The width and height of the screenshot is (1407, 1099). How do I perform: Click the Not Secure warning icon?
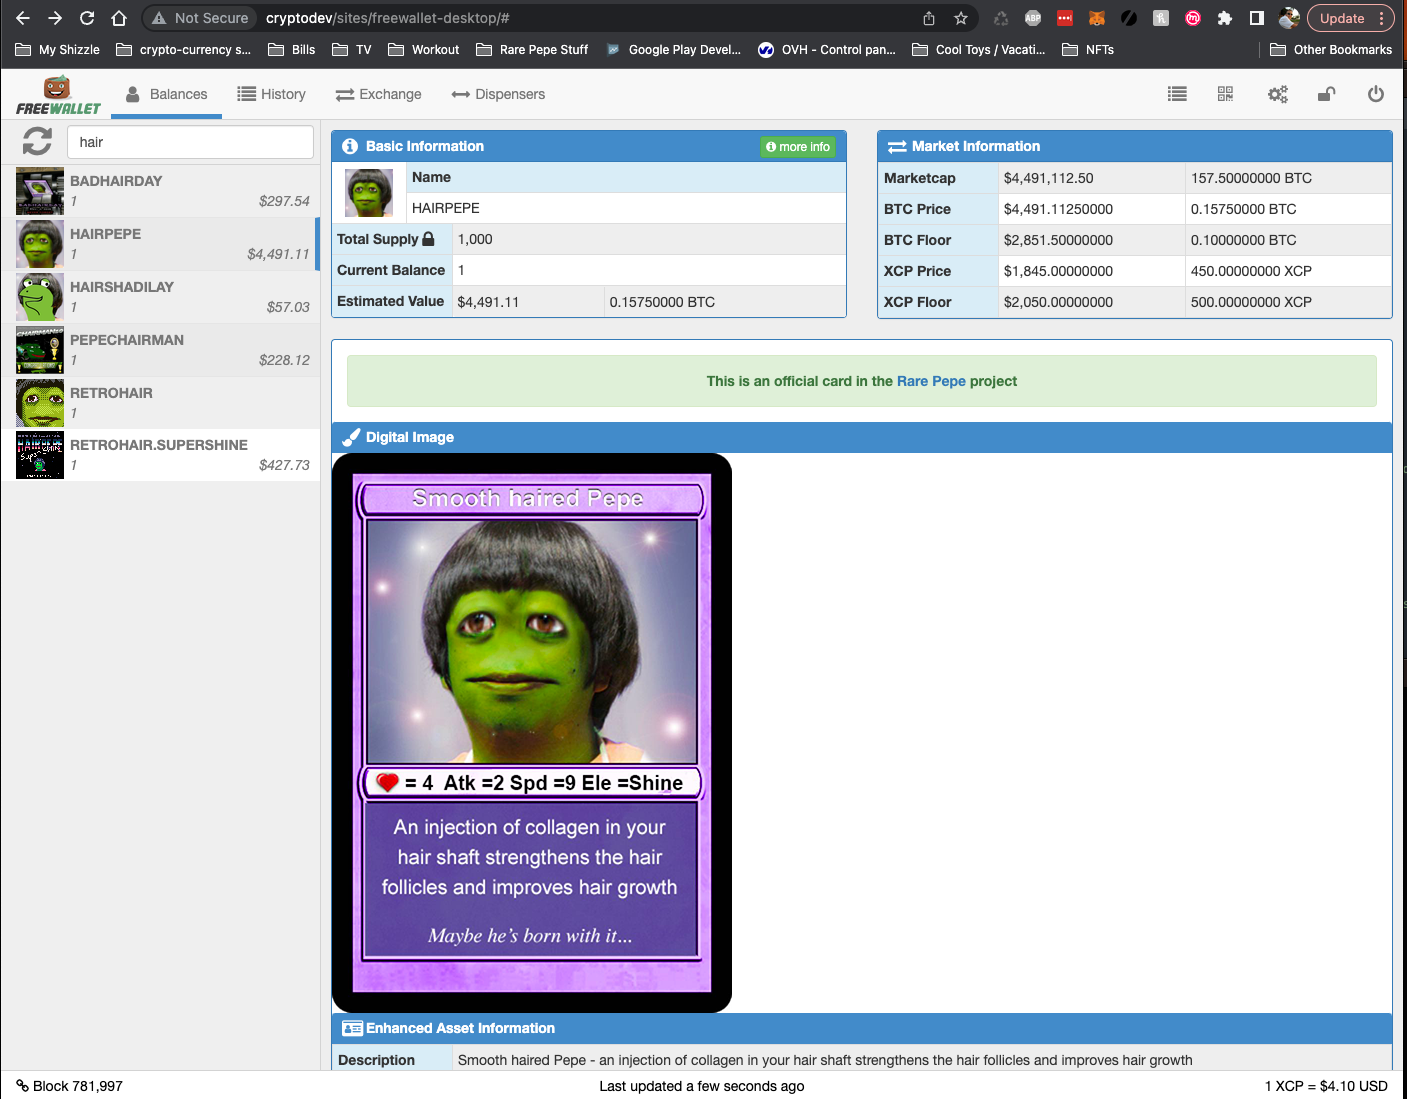click(x=159, y=18)
